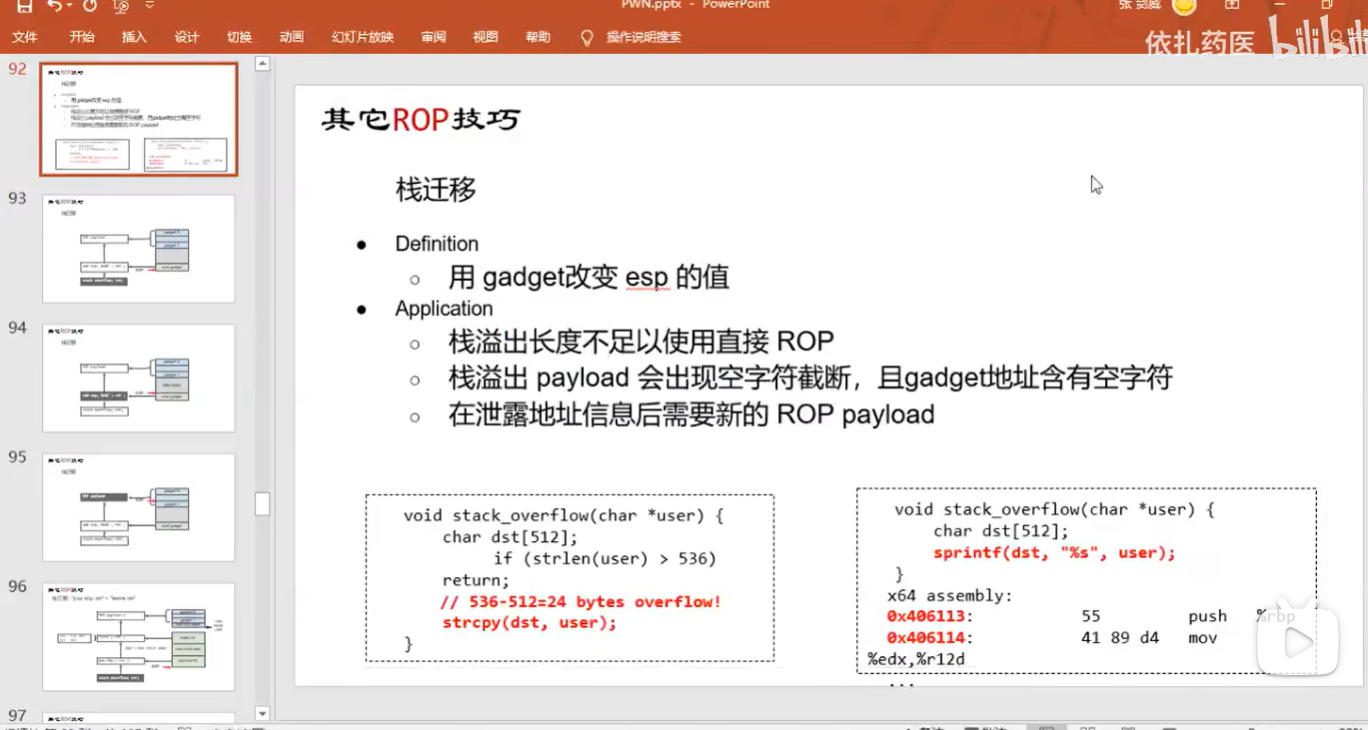
Task: Click the 栈迁移 subtitle text
Action: tap(436, 190)
